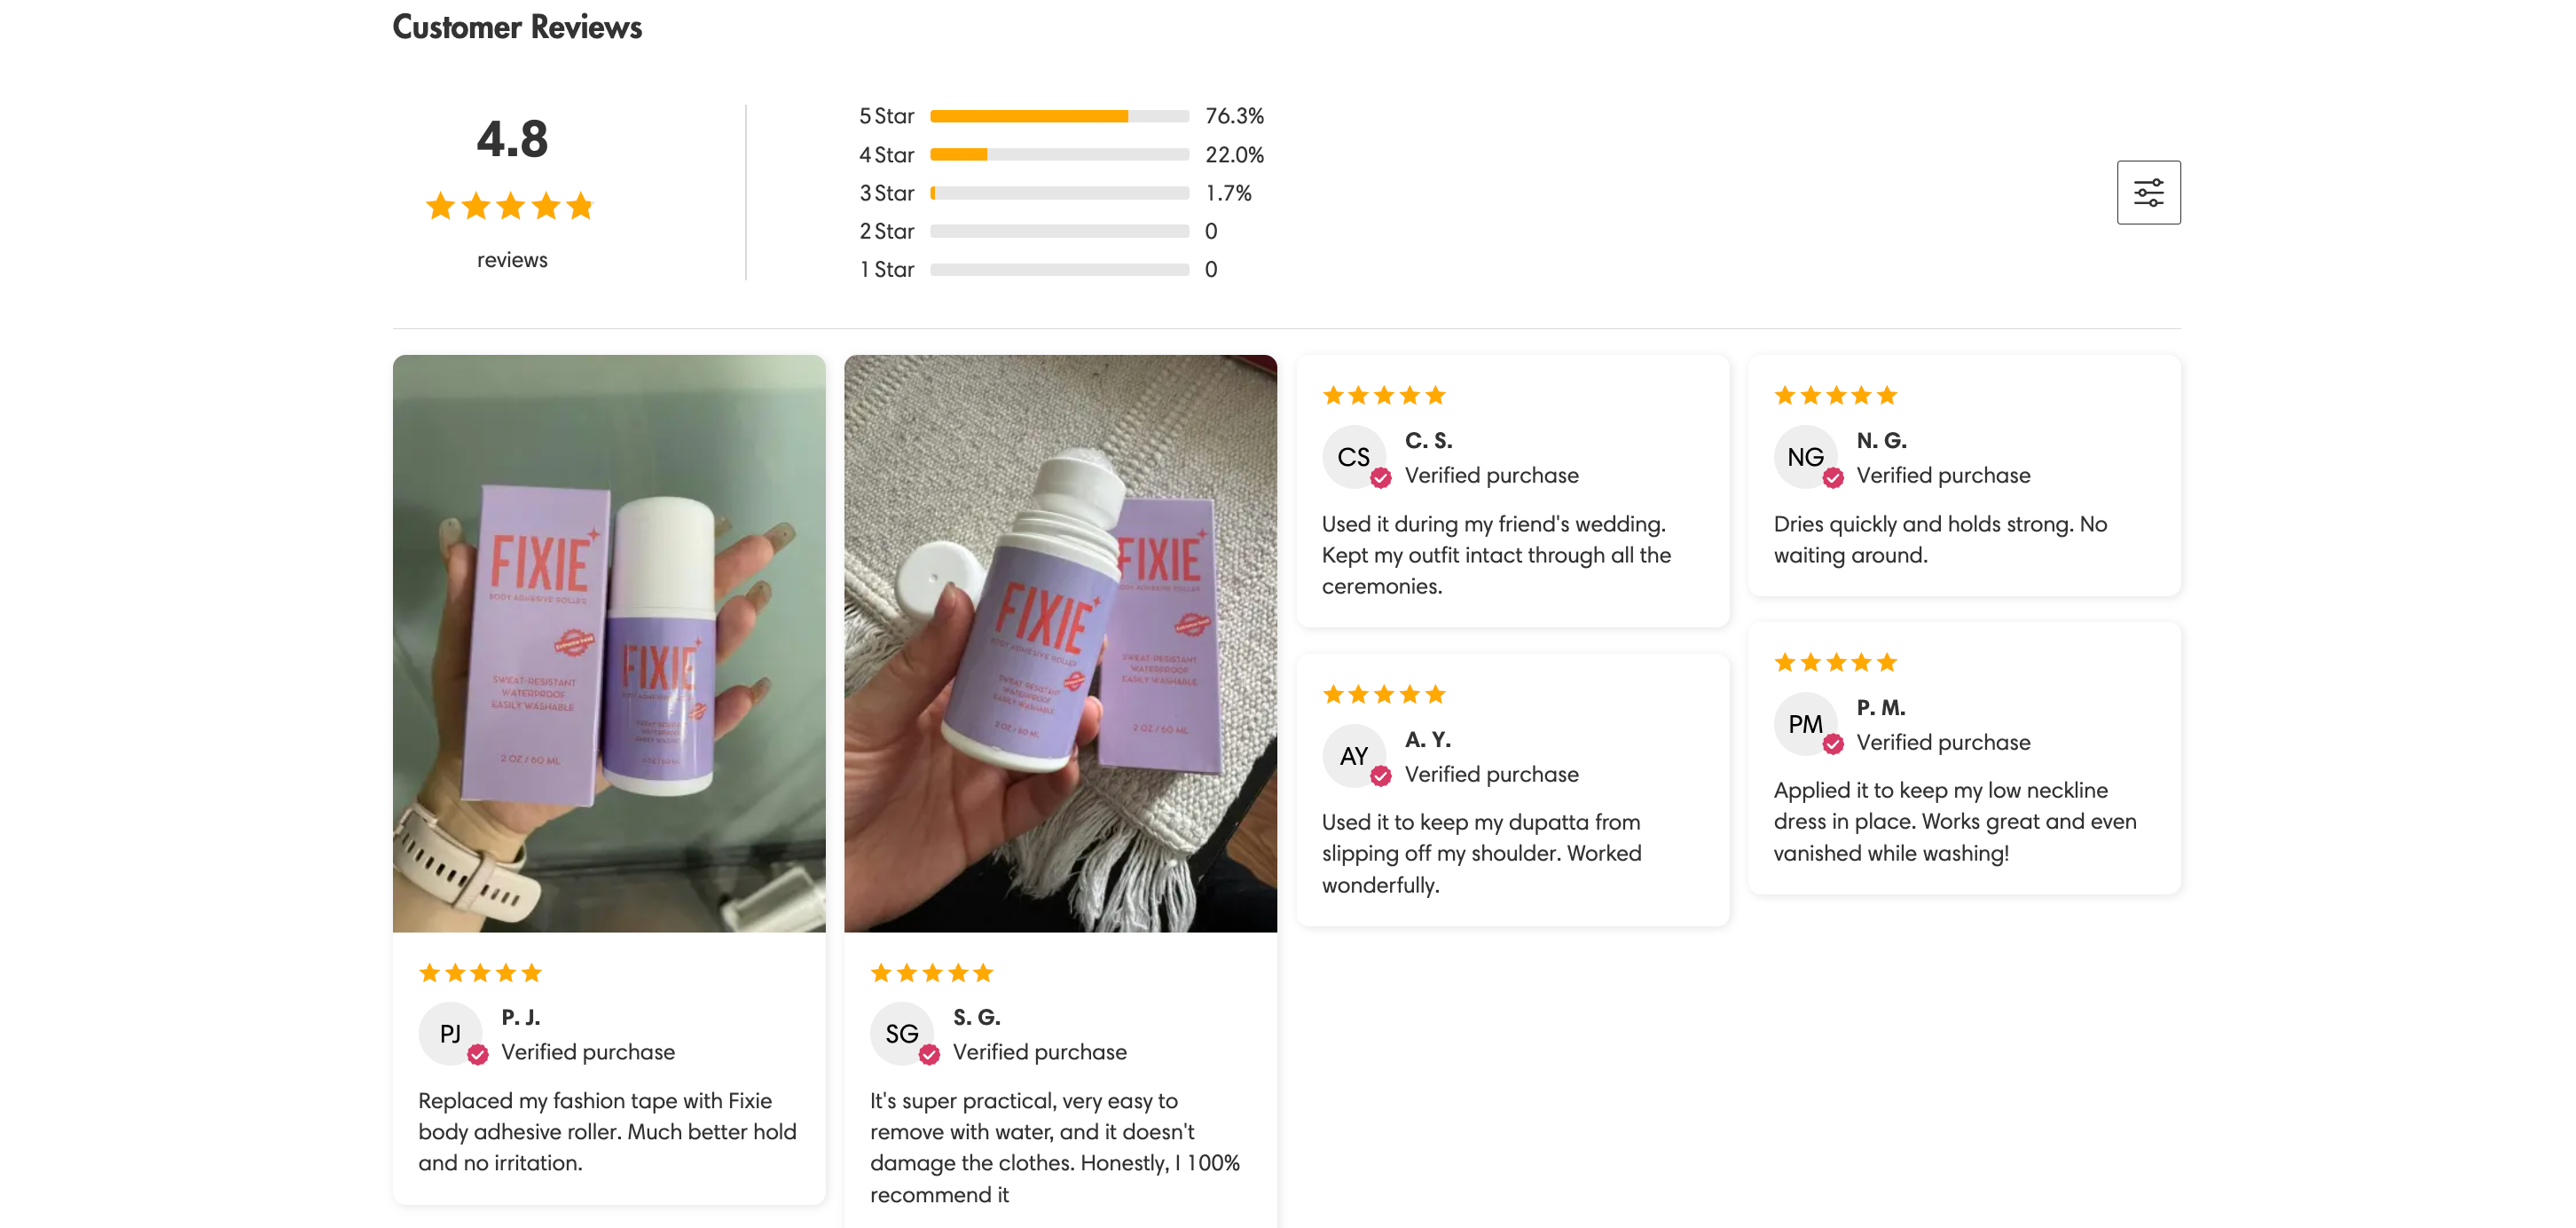This screenshot has width=2576, height=1228.
Task: Open A. Y.'s dupatta review text
Action: 1482,853
